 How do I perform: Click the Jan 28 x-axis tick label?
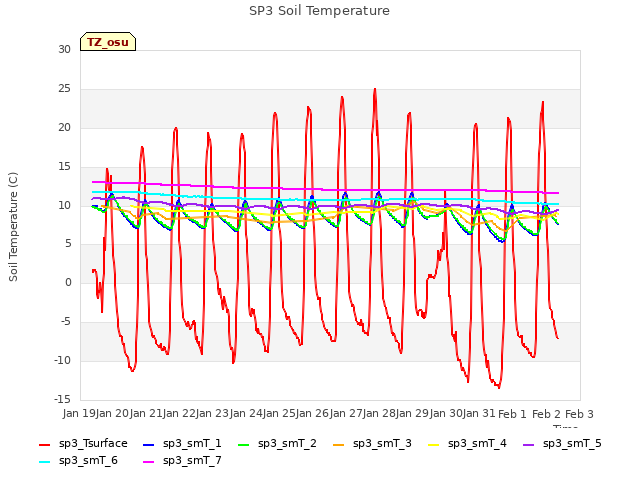[380, 413]
